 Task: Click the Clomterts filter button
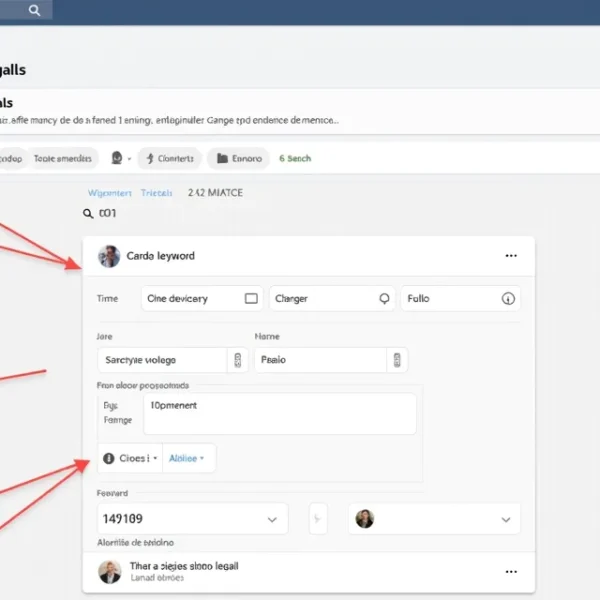[169, 158]
